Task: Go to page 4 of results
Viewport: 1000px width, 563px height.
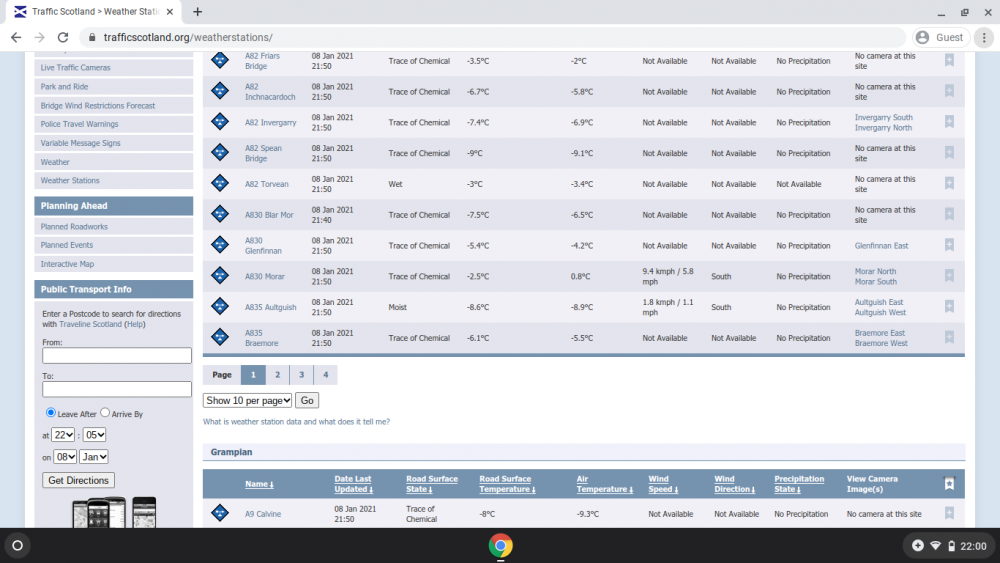Action: (x=325, y=375)
